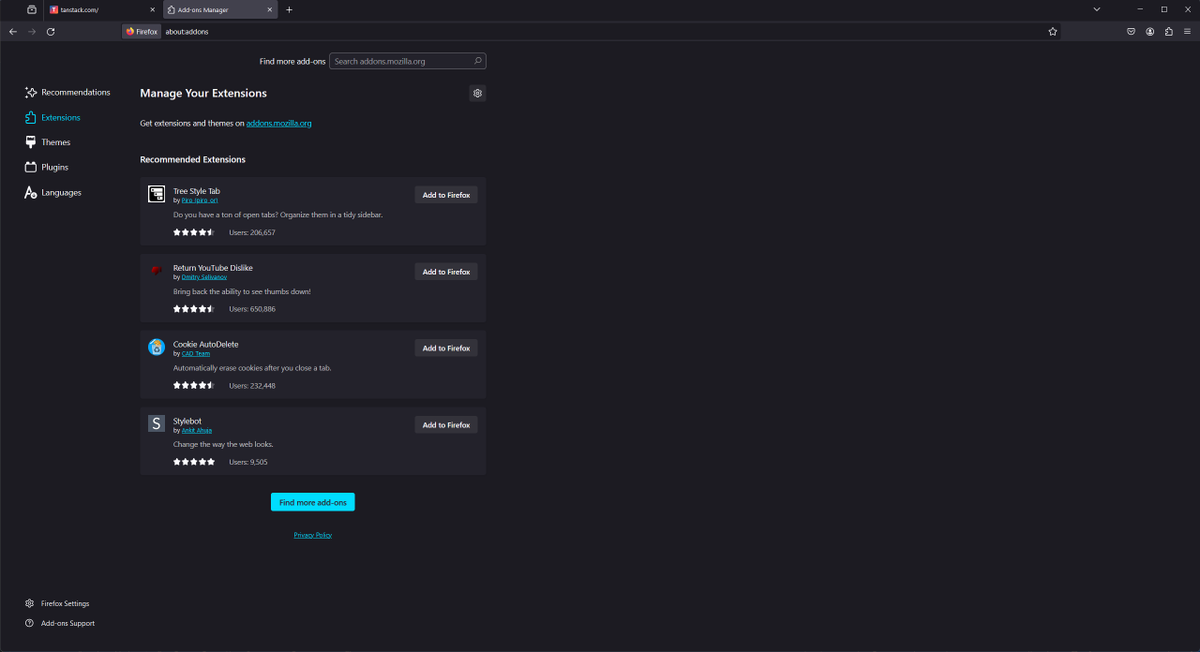This screenshot has width=1200, height=652.
Task: Open the Firefox account icon
Action: (1150, 31)
